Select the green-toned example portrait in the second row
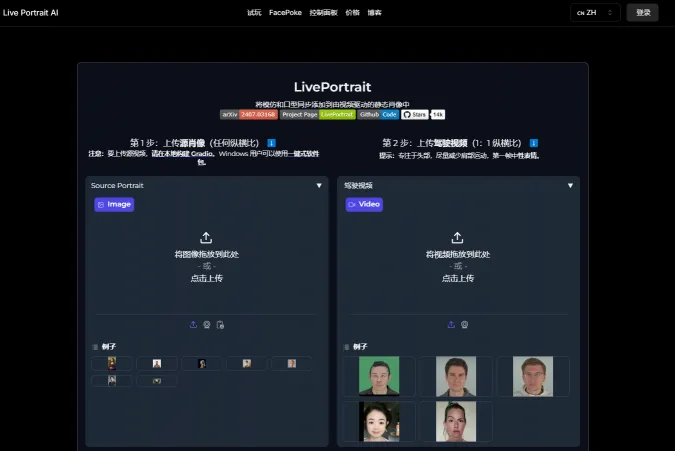Image resolution: width=675 pixels, height=451 pixels. [157, 381]
